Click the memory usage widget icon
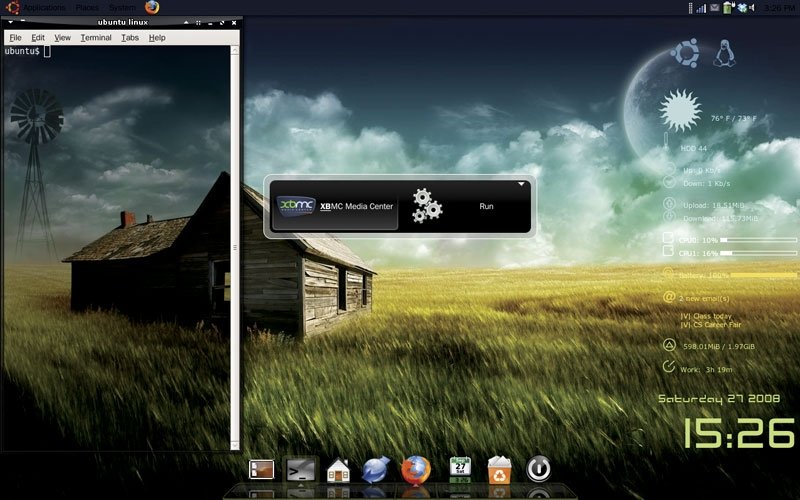The width and height of the screenshot is (800, 500). coord(669,345)
